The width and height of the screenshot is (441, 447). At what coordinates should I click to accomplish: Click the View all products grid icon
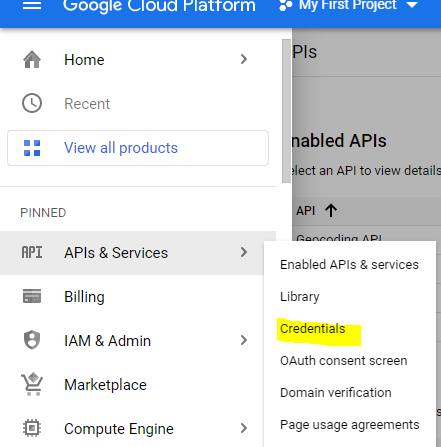(32, 148)
